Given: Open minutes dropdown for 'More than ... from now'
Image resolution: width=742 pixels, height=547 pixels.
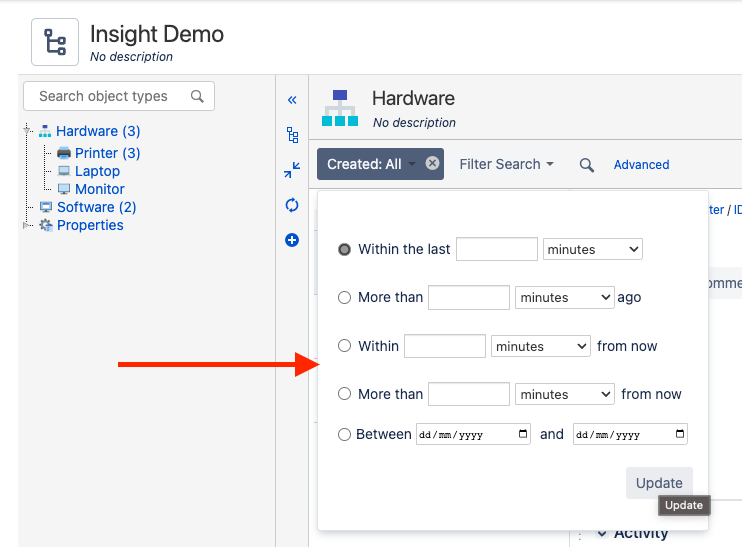Looking at the screenshot, I should (565, 394).
